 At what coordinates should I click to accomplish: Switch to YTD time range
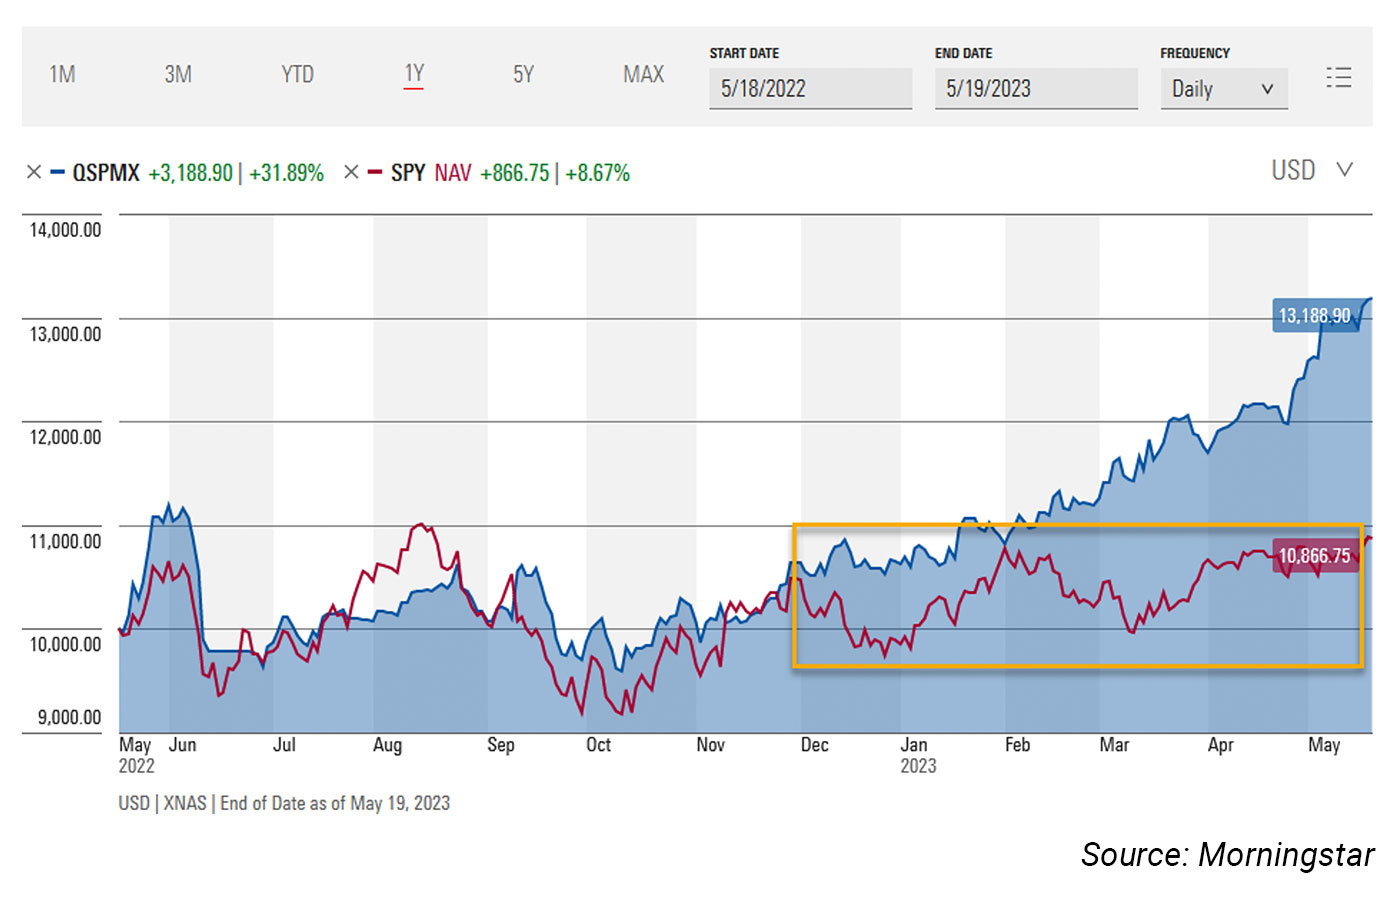(297, 75)
